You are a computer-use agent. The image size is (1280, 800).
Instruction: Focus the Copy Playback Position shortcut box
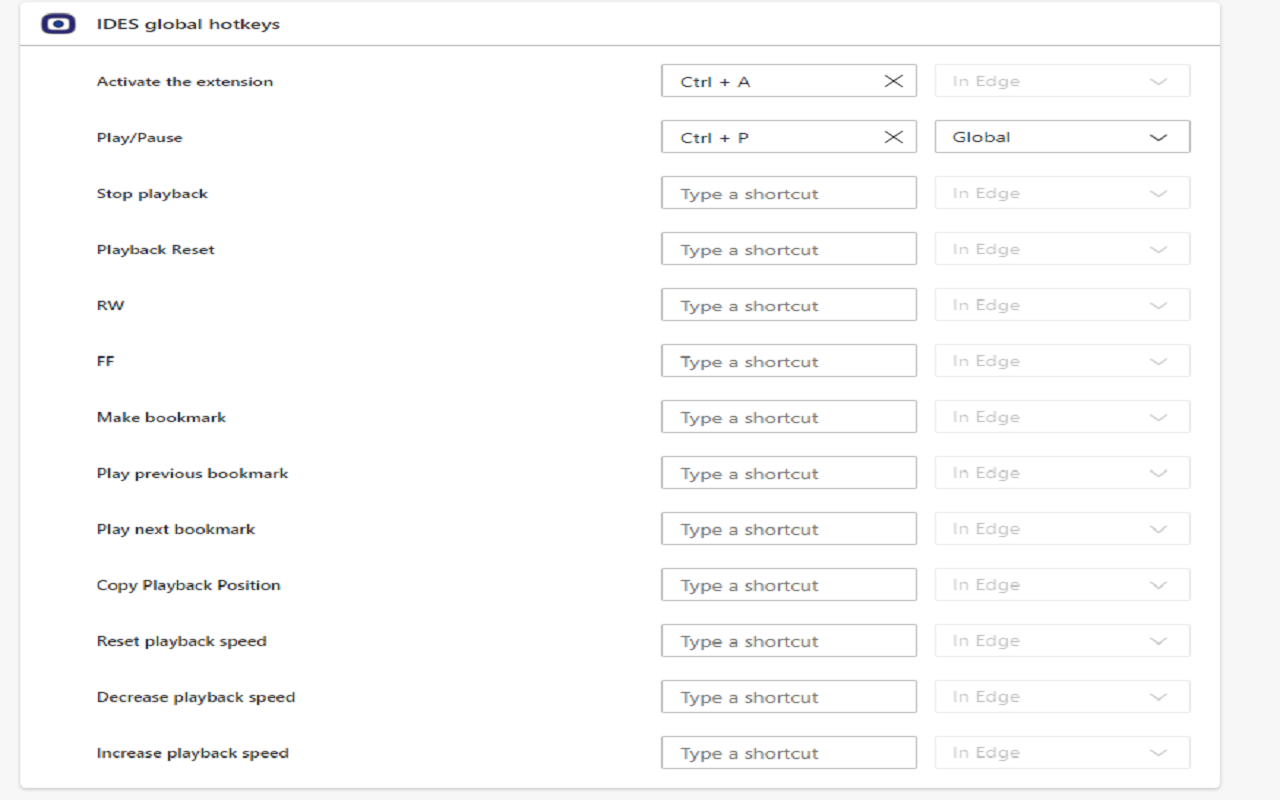click(x=789, y=584)
